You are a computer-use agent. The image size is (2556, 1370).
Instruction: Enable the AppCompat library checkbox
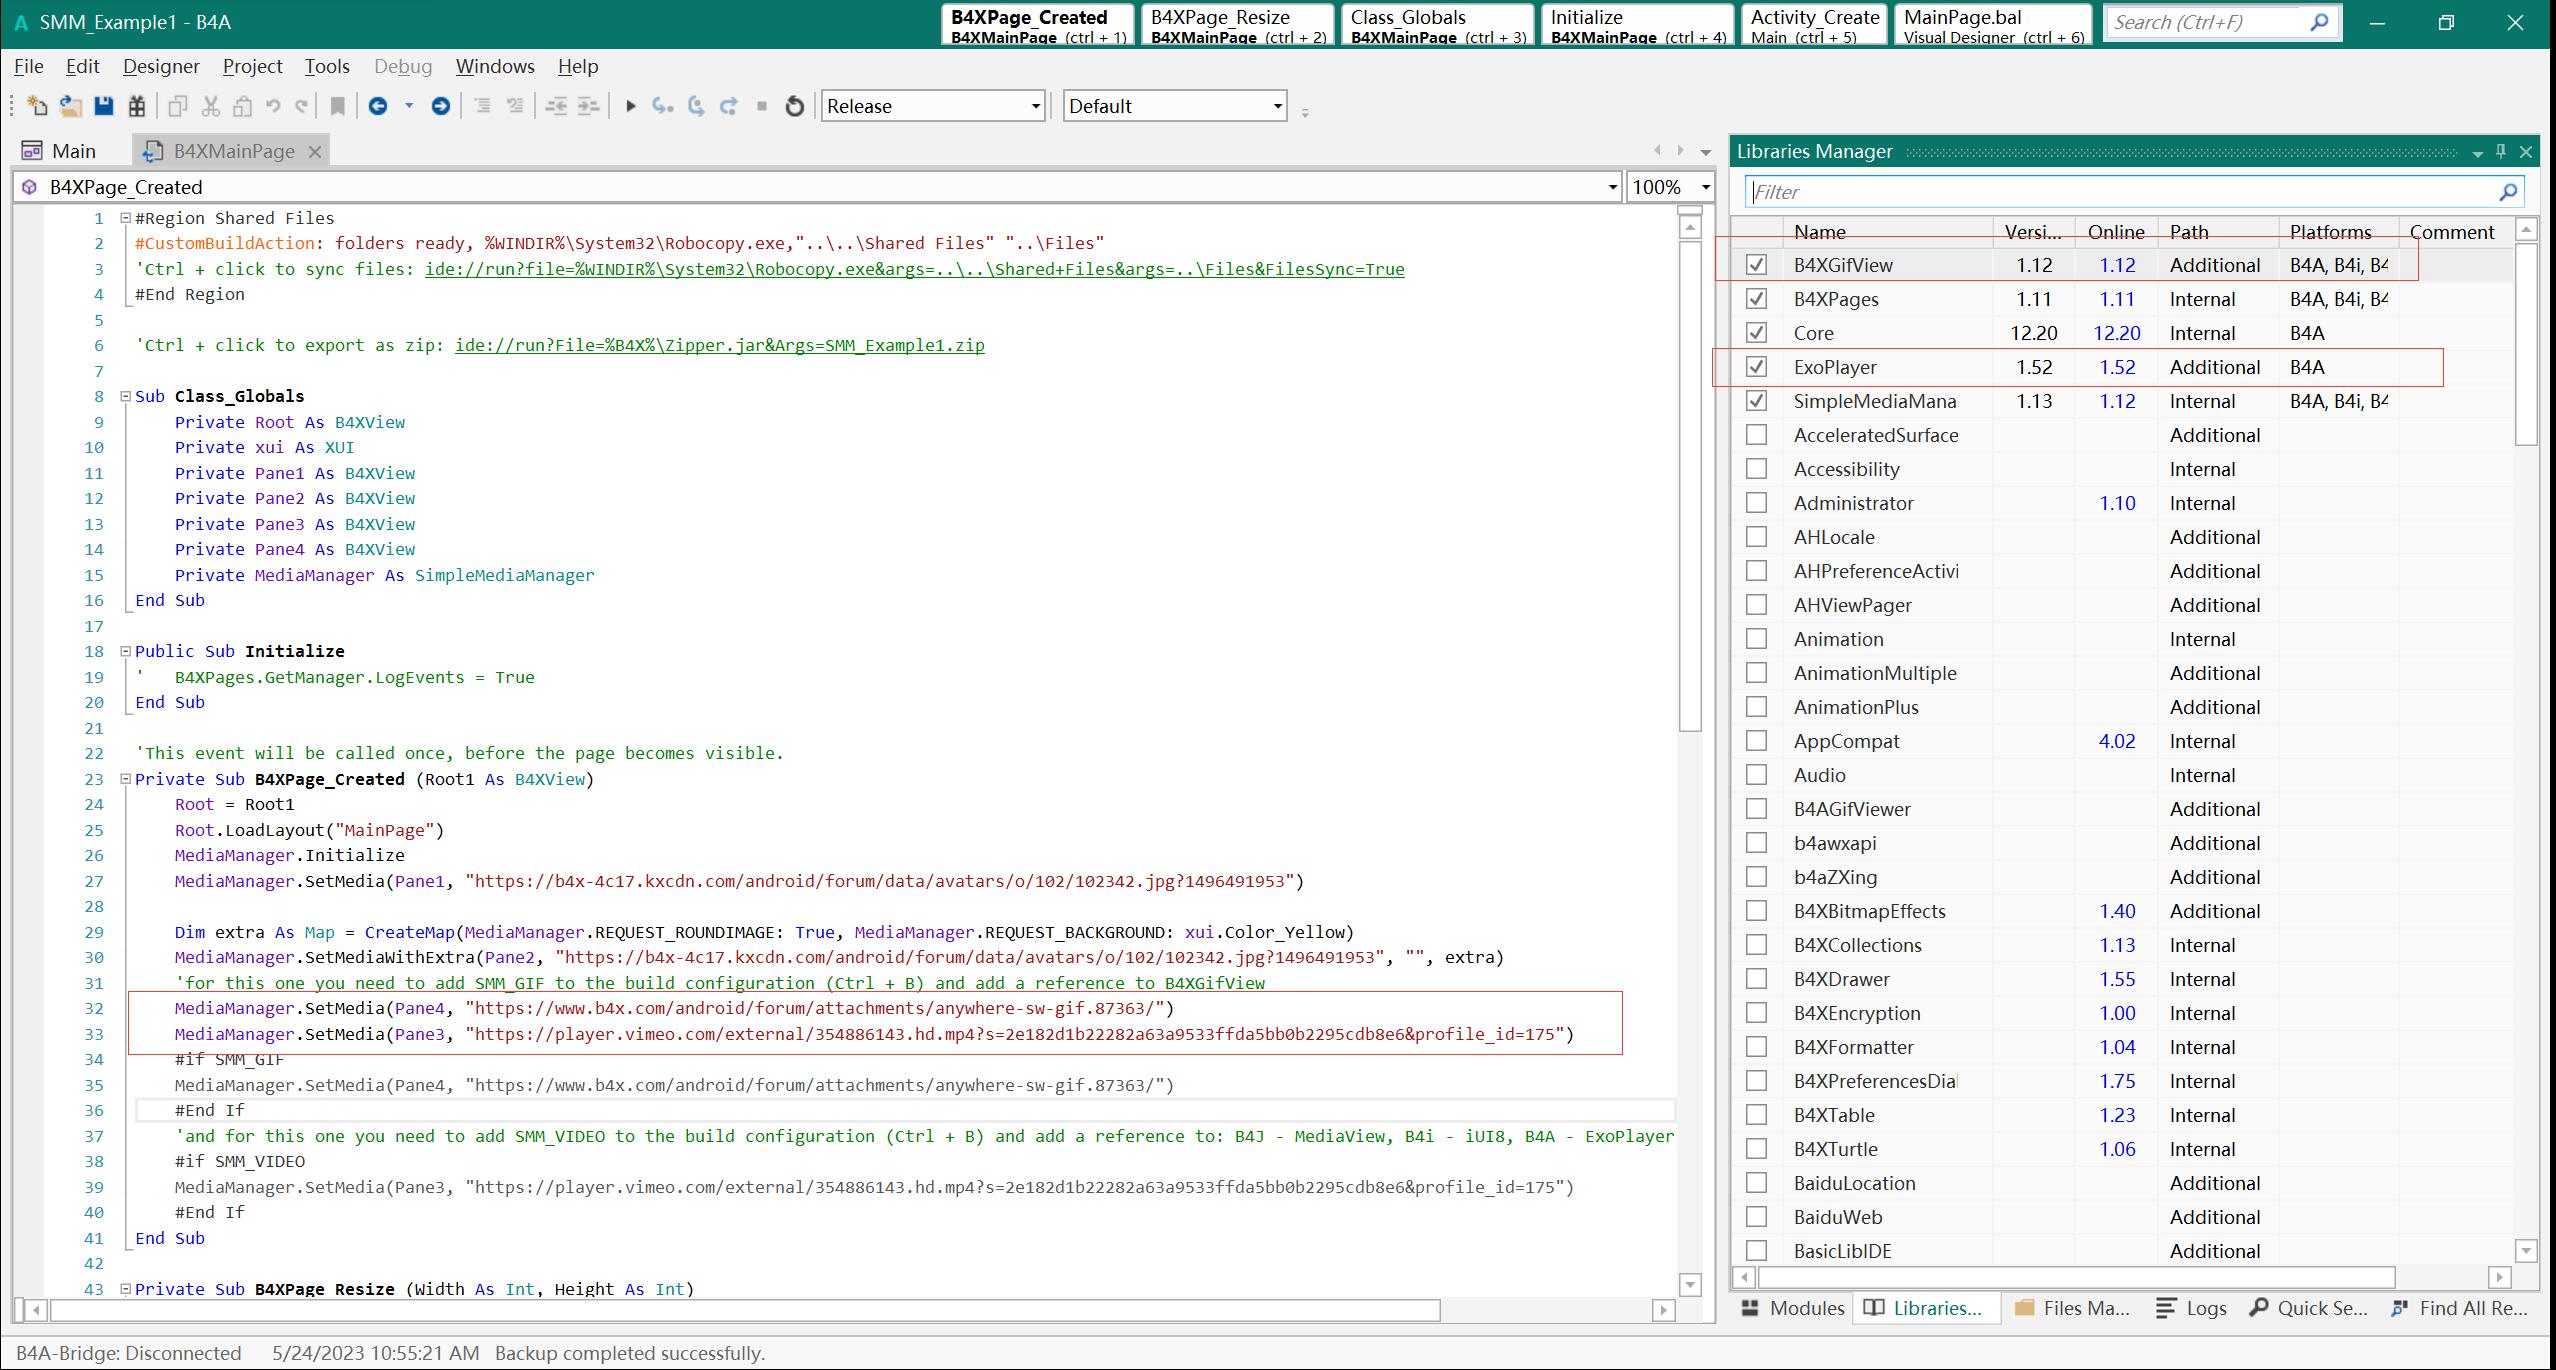(x=1756, y=741)
